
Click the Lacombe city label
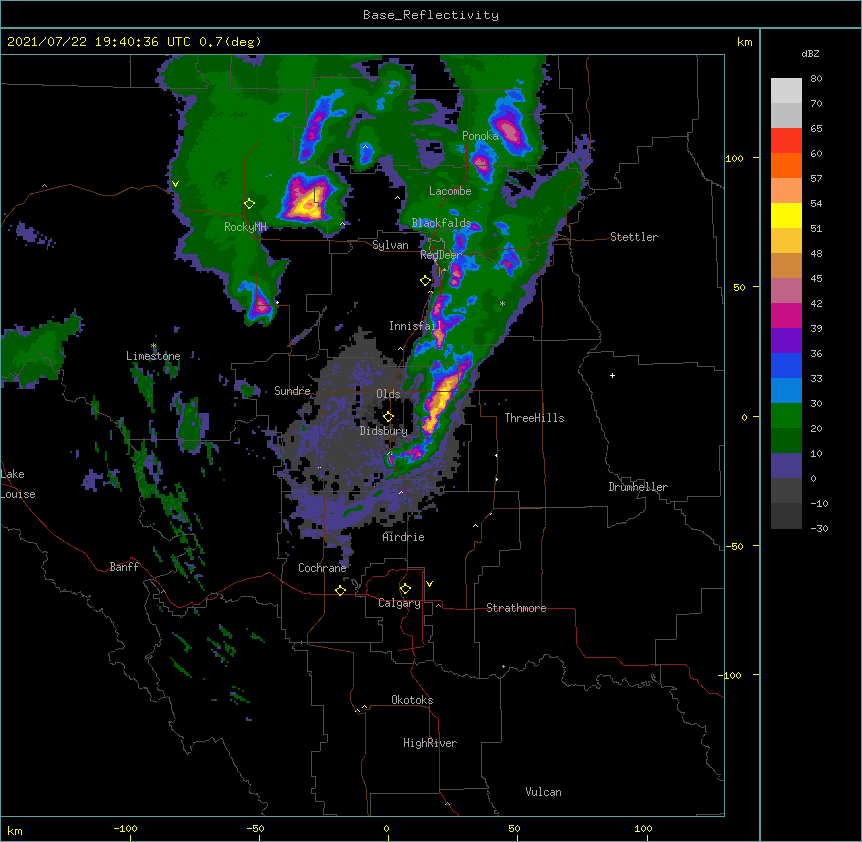point(450,191)
